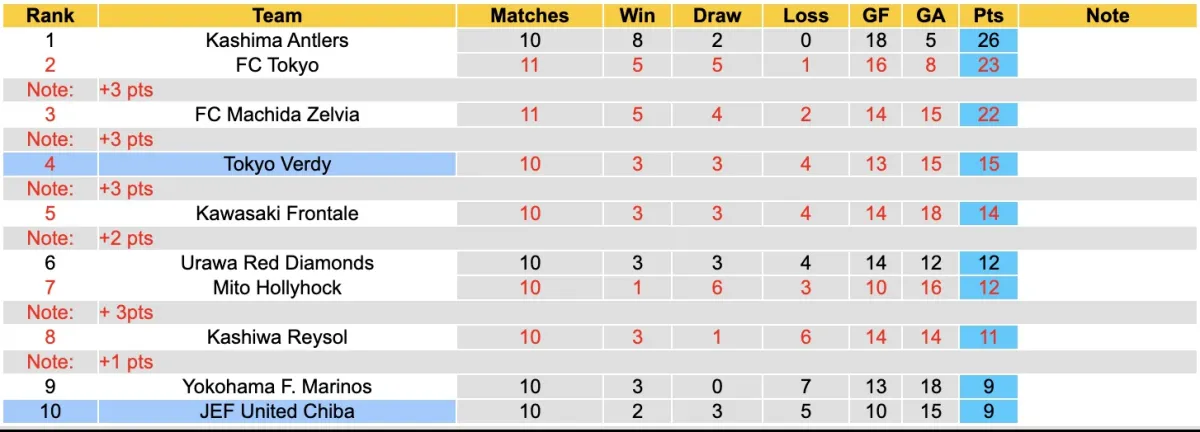Viewport: 1200px width, 432px height.
Task: Select the Loss column header
Action: tap(806, 16)
